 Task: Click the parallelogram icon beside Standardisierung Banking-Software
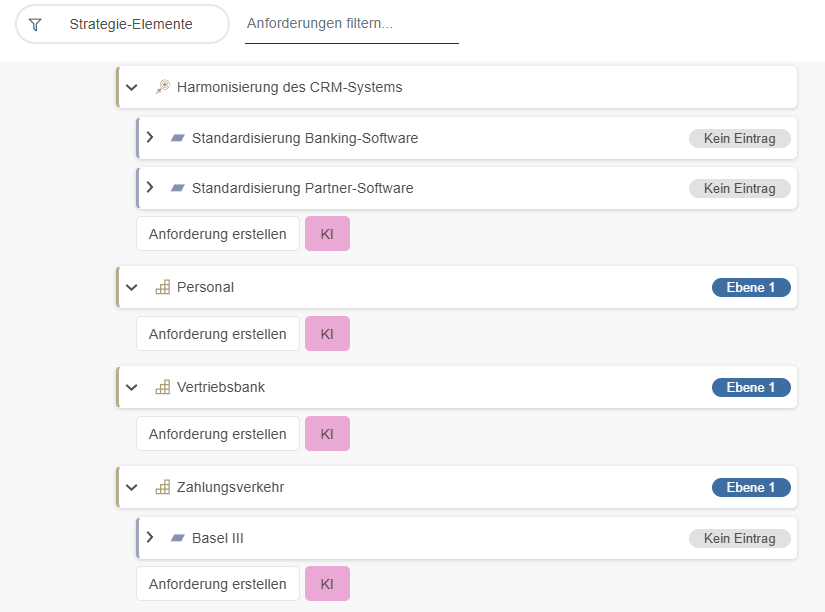pos(178,138)
